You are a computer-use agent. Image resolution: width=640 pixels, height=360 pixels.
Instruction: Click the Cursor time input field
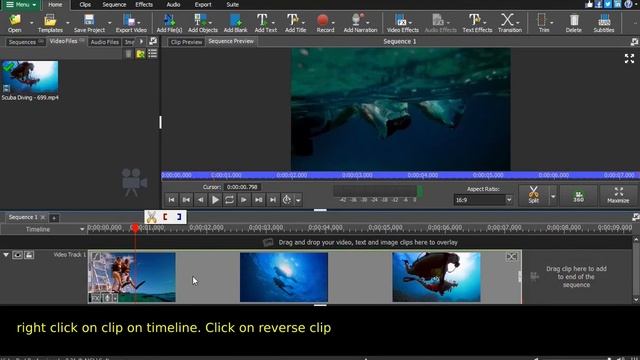tap(242, 187)
